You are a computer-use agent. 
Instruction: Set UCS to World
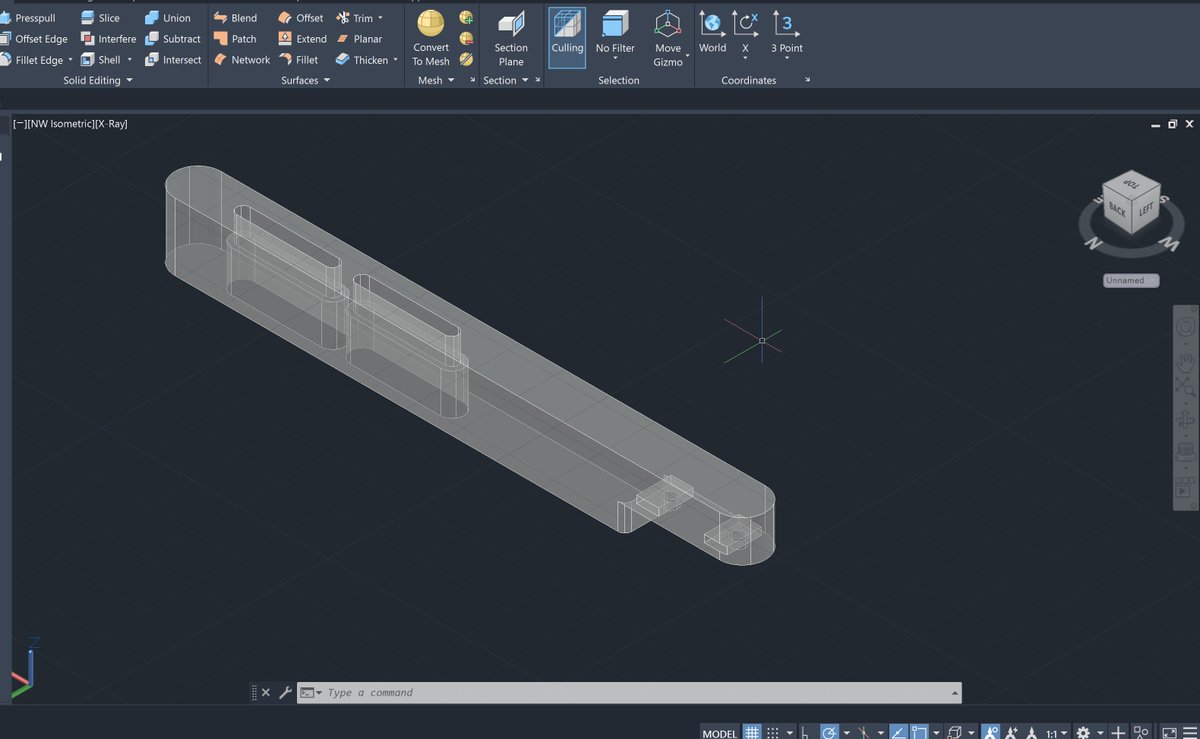click(712, 32)
